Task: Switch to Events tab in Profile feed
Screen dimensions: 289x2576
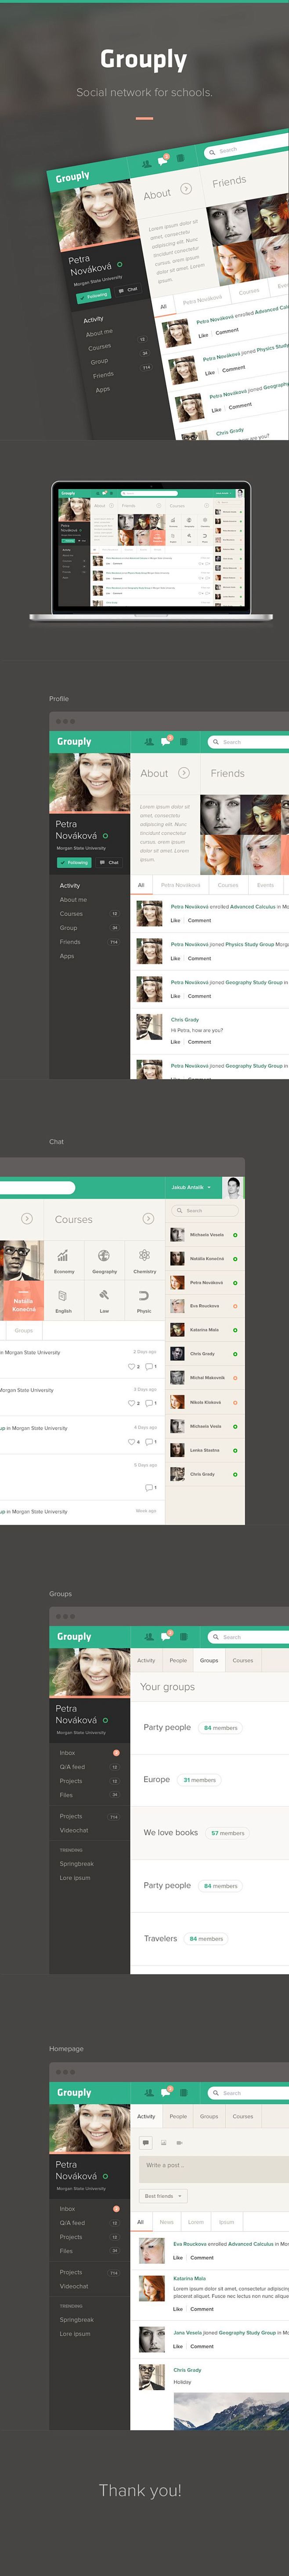Action: point(265,885)
